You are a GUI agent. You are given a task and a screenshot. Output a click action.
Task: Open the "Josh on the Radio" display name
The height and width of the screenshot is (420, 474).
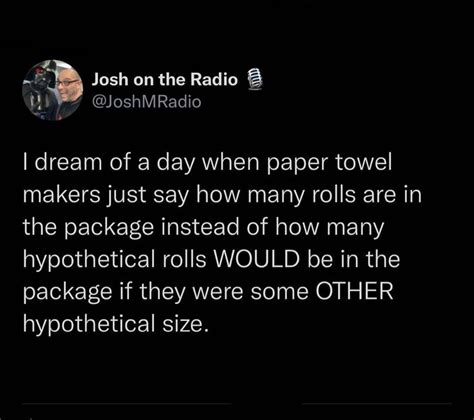coord(165,79)
